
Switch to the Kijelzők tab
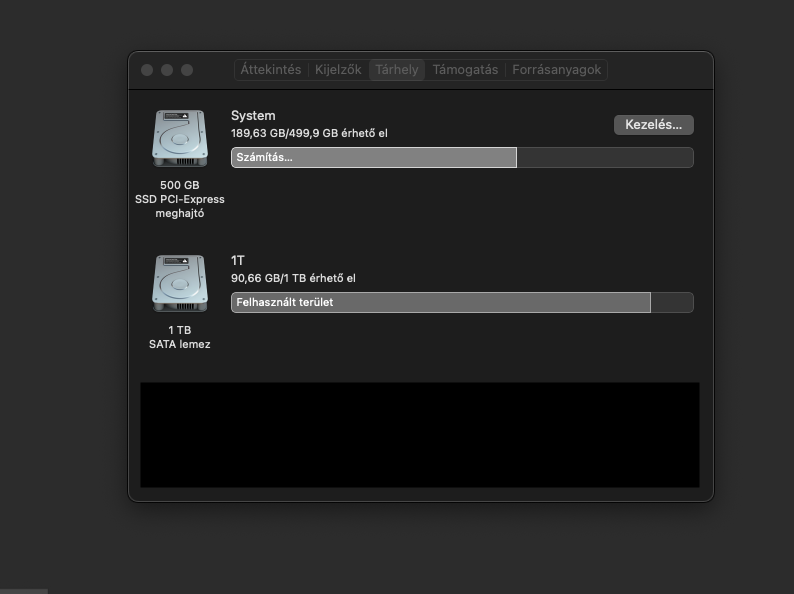pos(338,70)
